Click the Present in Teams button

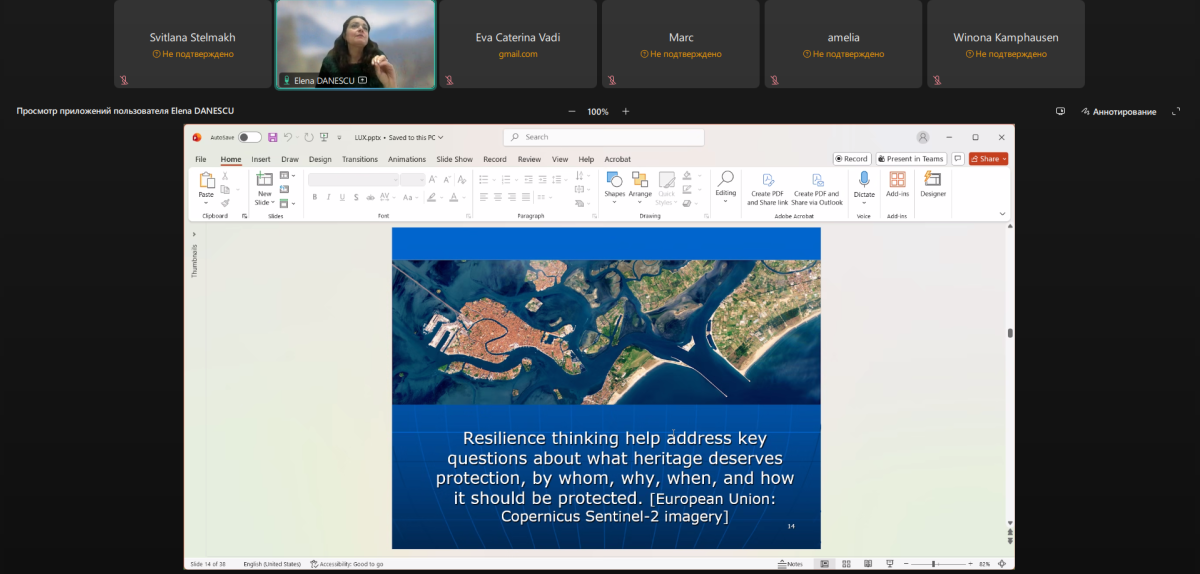[910, 159]
